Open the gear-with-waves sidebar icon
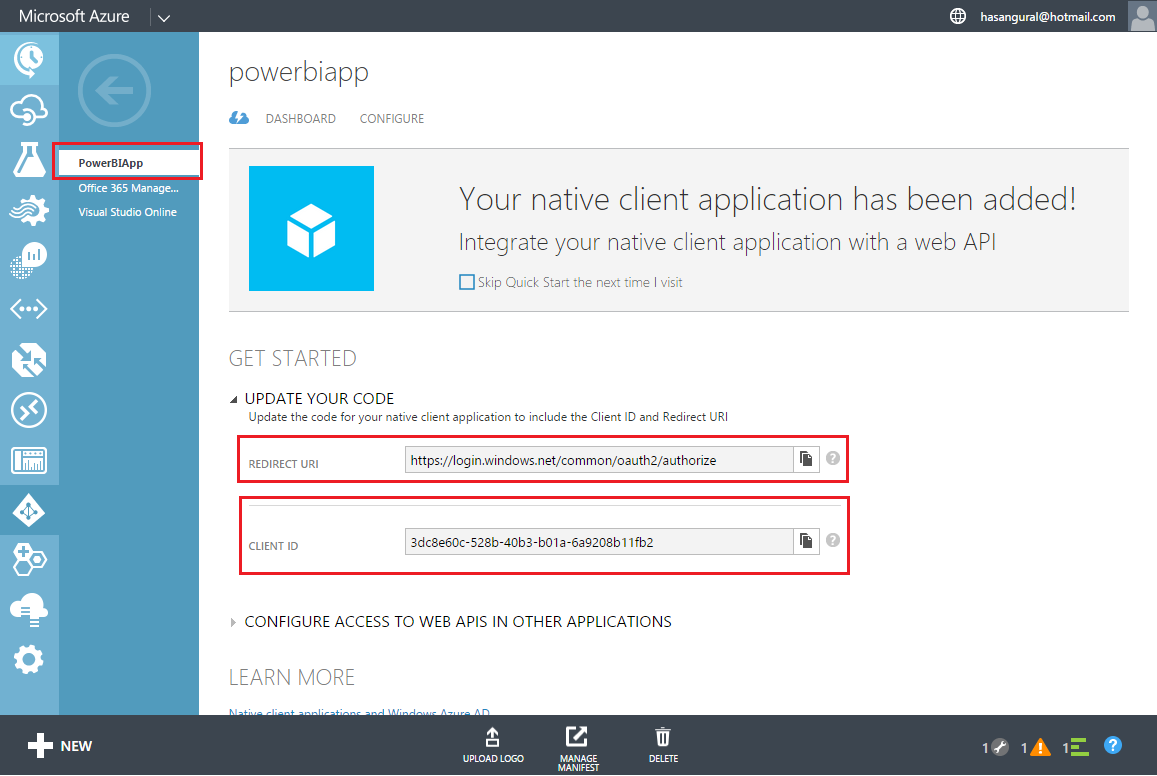The height and width of the screenshot is (776, 1157). point(29,211)
